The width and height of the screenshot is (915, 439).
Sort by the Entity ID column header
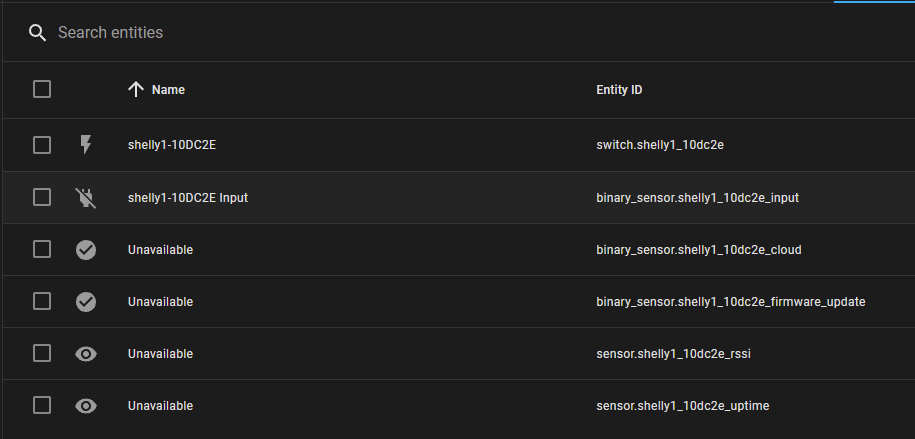[619, 90]
